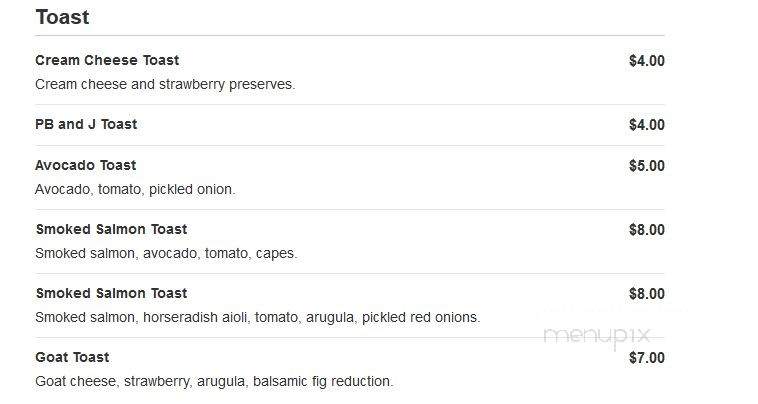Click the PB and J Toast $4.00 price
Image resolution: width=758 pixels, height=404 pixels.
(x=646, y=125)
